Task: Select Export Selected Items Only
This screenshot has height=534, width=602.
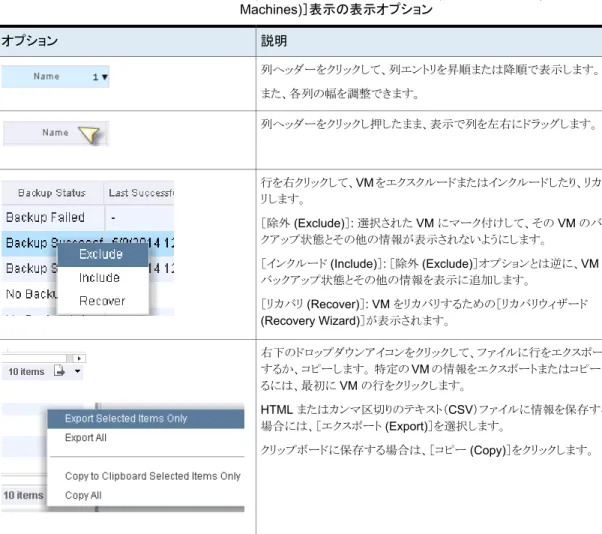Action: (x=146, y=418)
